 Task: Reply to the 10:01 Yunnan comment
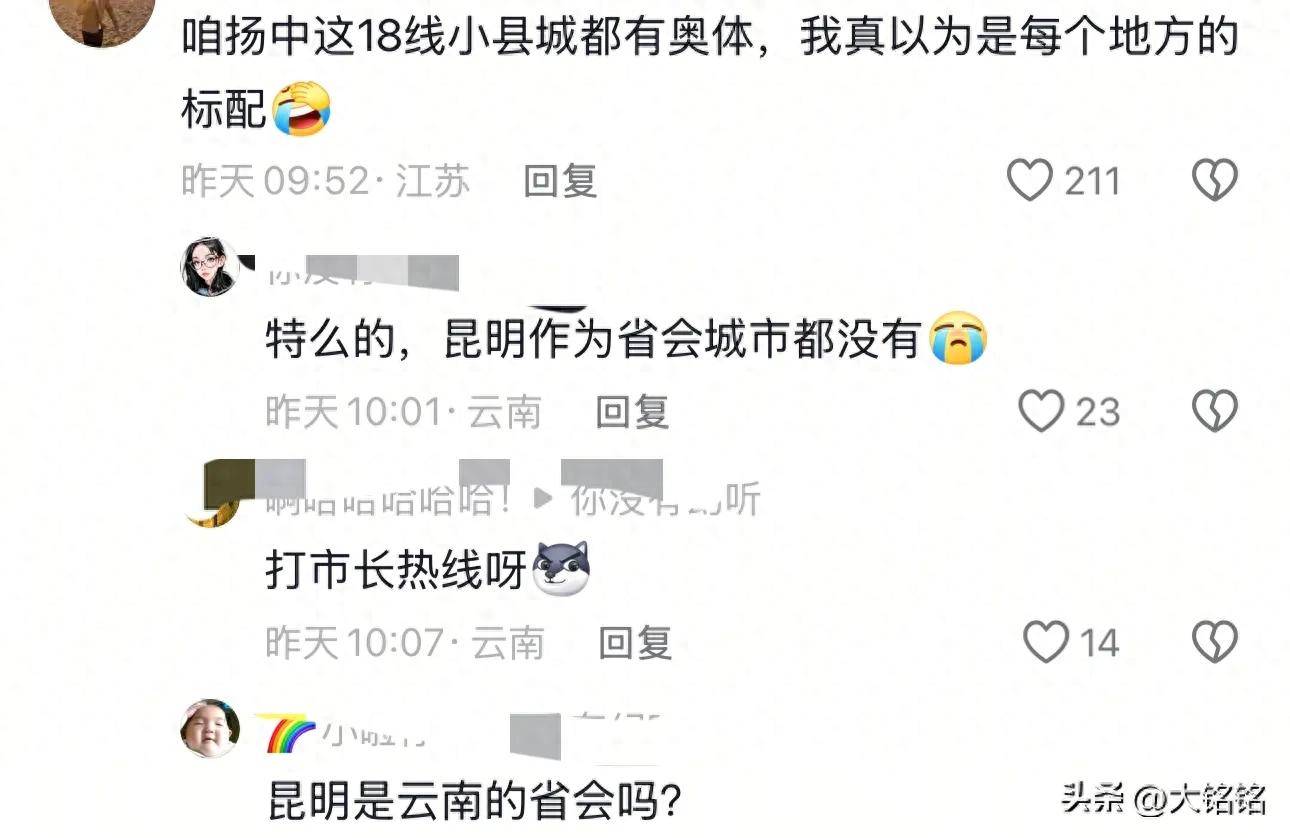pos(632,411)
